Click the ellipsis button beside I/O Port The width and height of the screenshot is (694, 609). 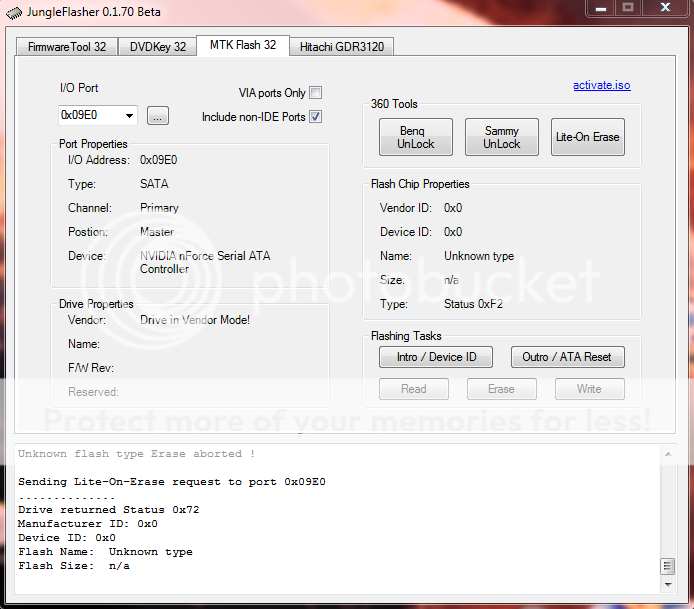point(157,116)
